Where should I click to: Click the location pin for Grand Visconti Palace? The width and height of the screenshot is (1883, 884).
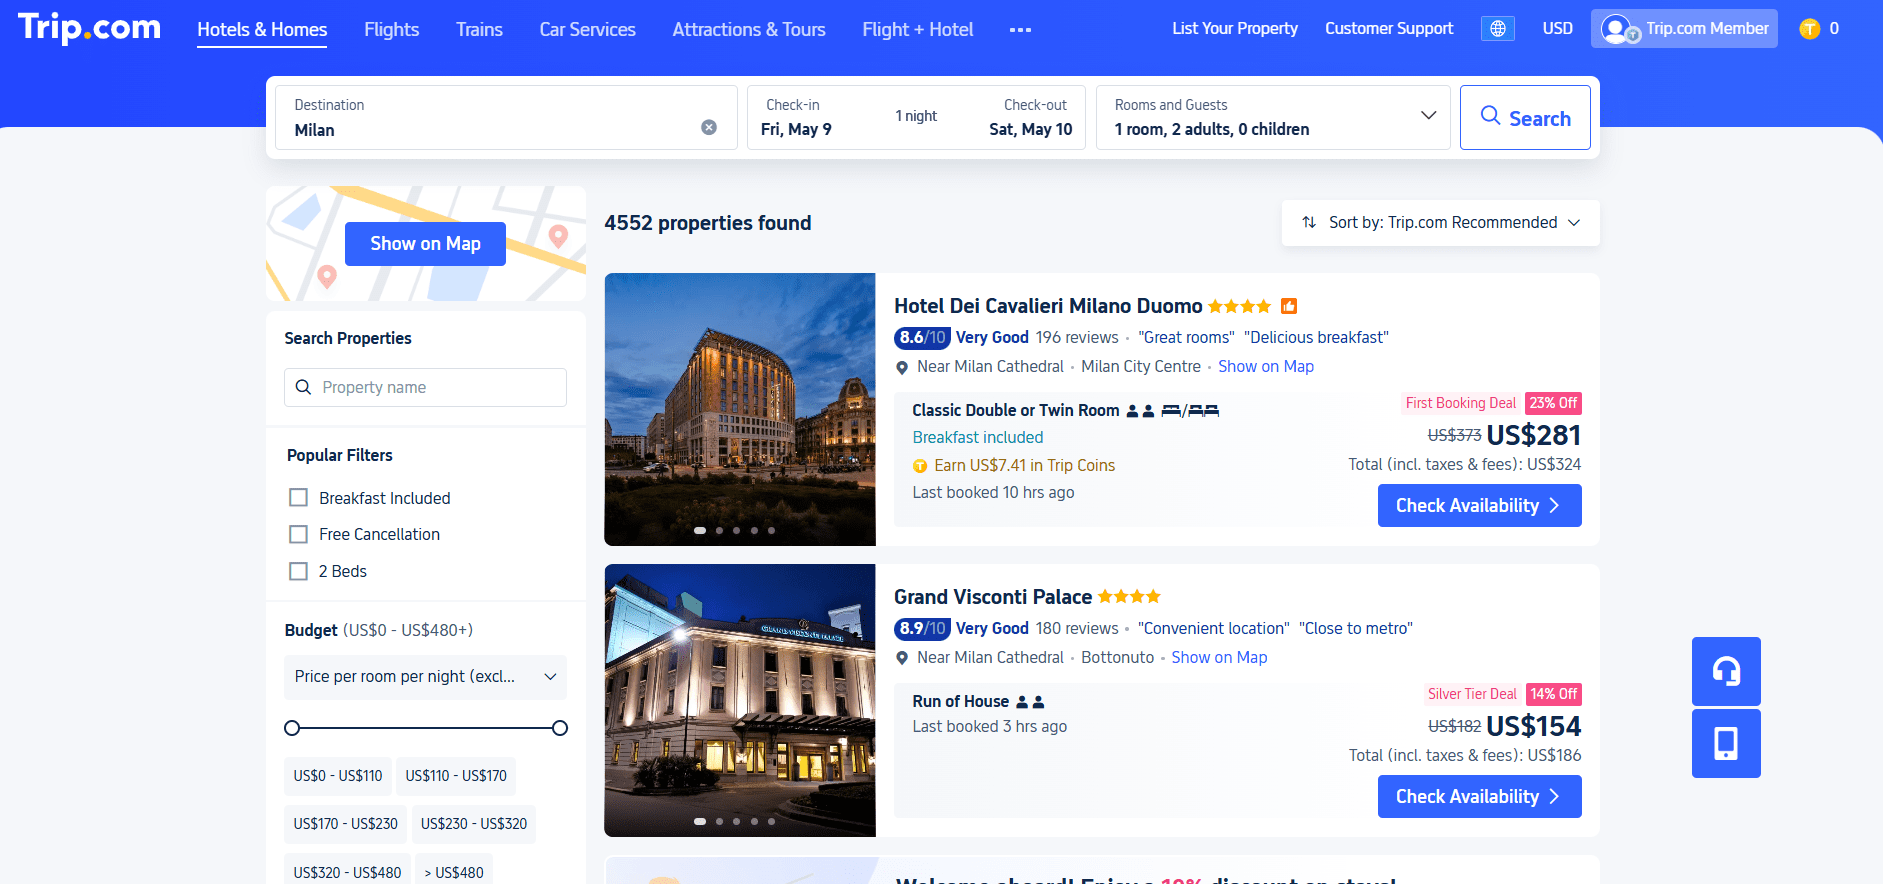click(x=902, y=658)
